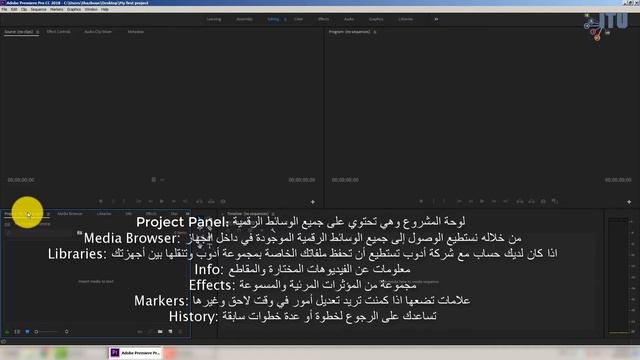Viewport: 640px width, 360px height.
Task: Switch Project panel to List View
Action: [17, 332]
